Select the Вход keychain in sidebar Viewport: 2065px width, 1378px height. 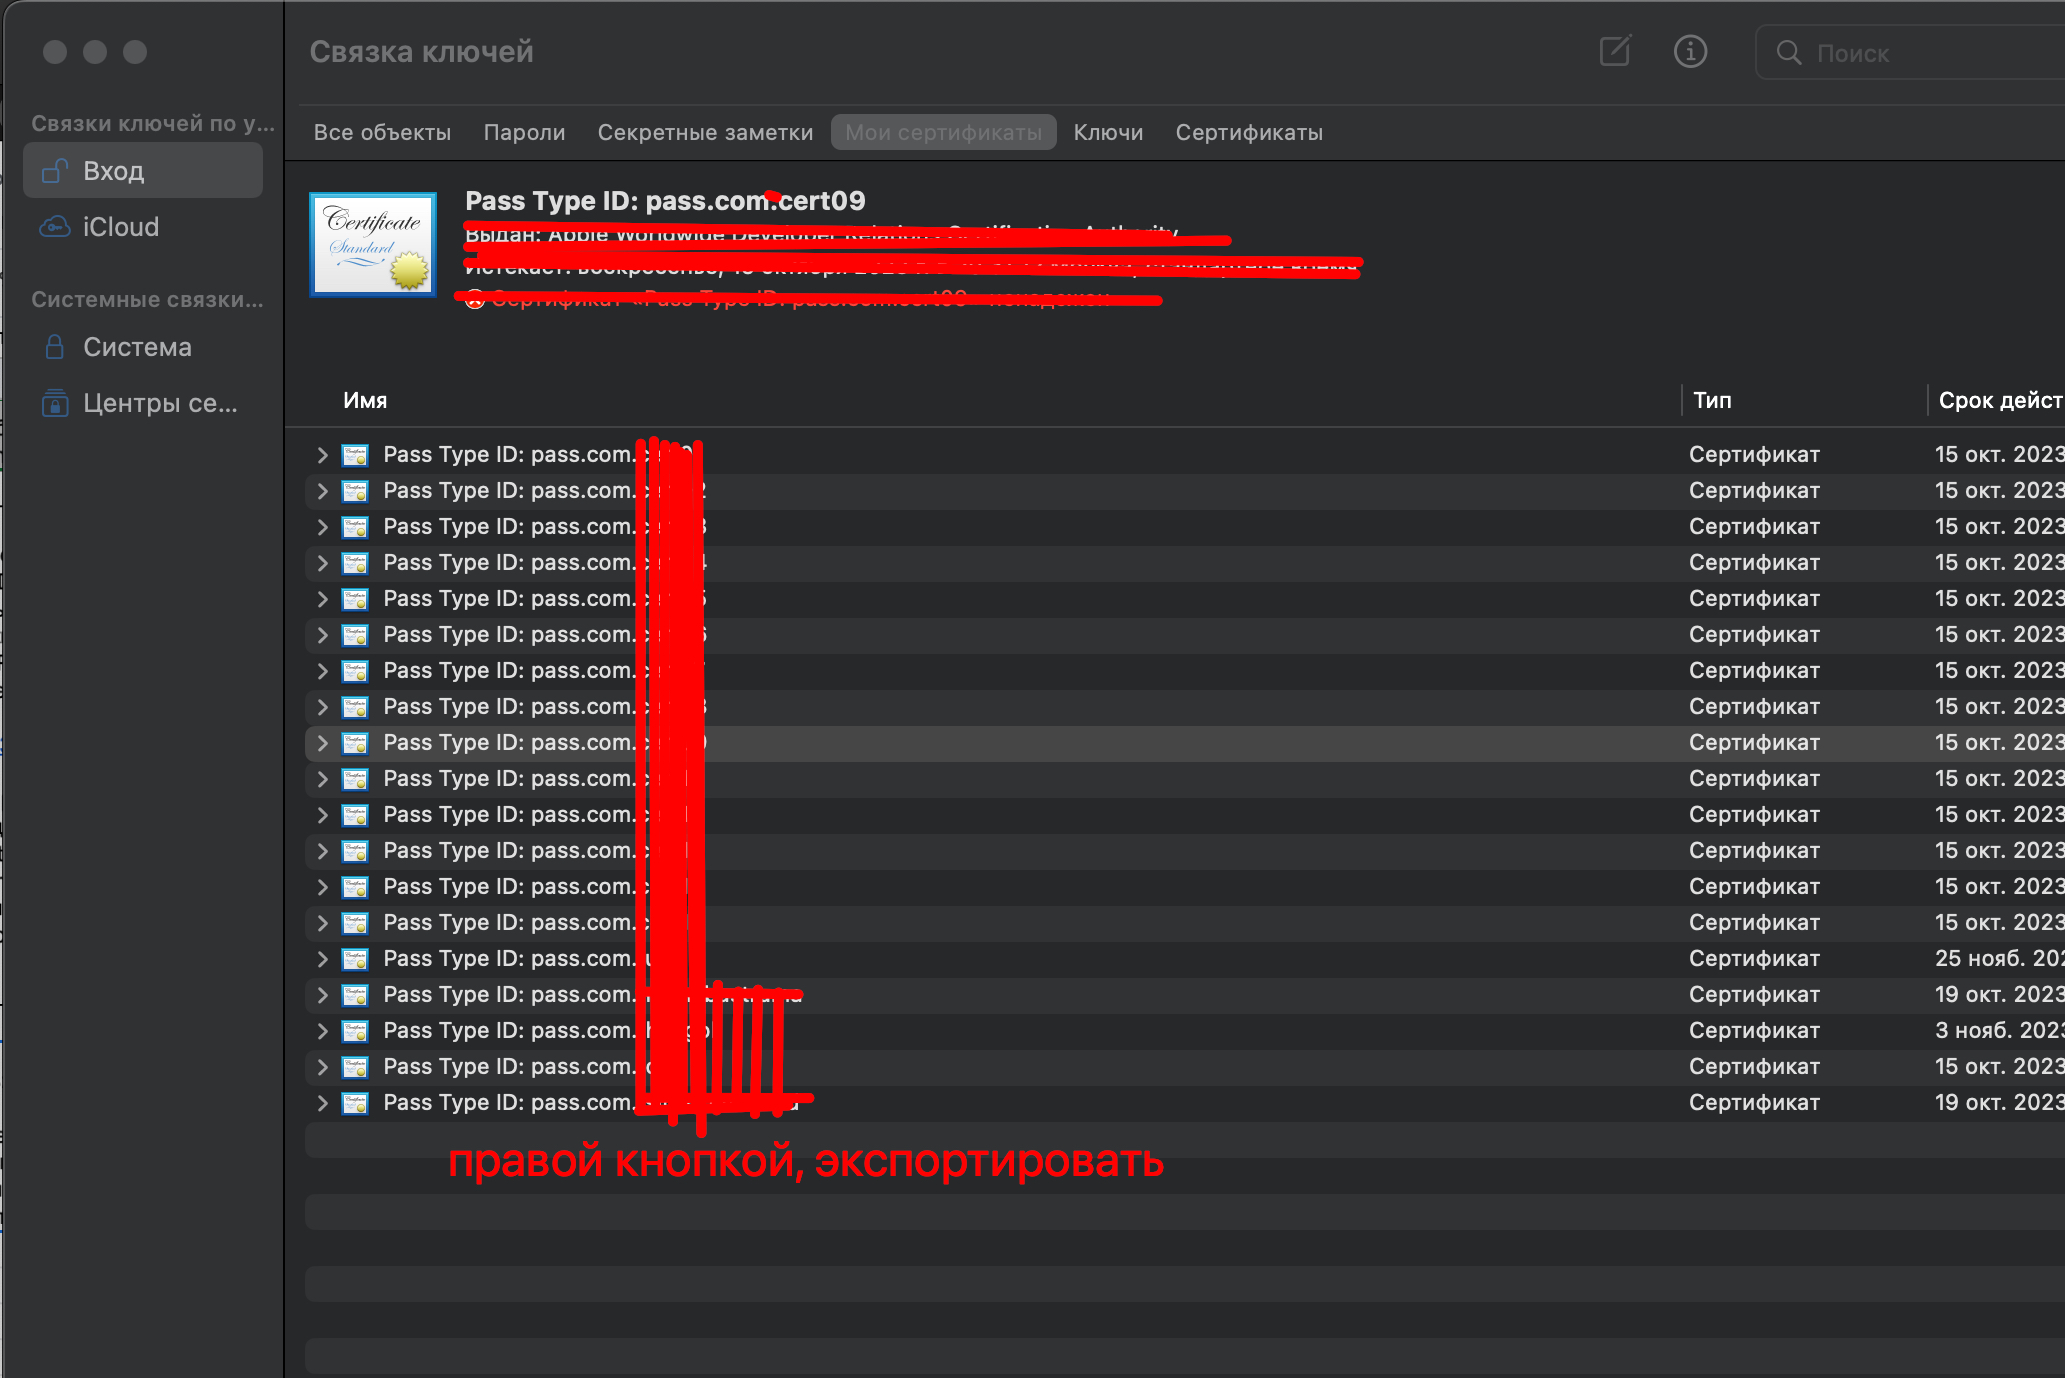coord(143,171)
